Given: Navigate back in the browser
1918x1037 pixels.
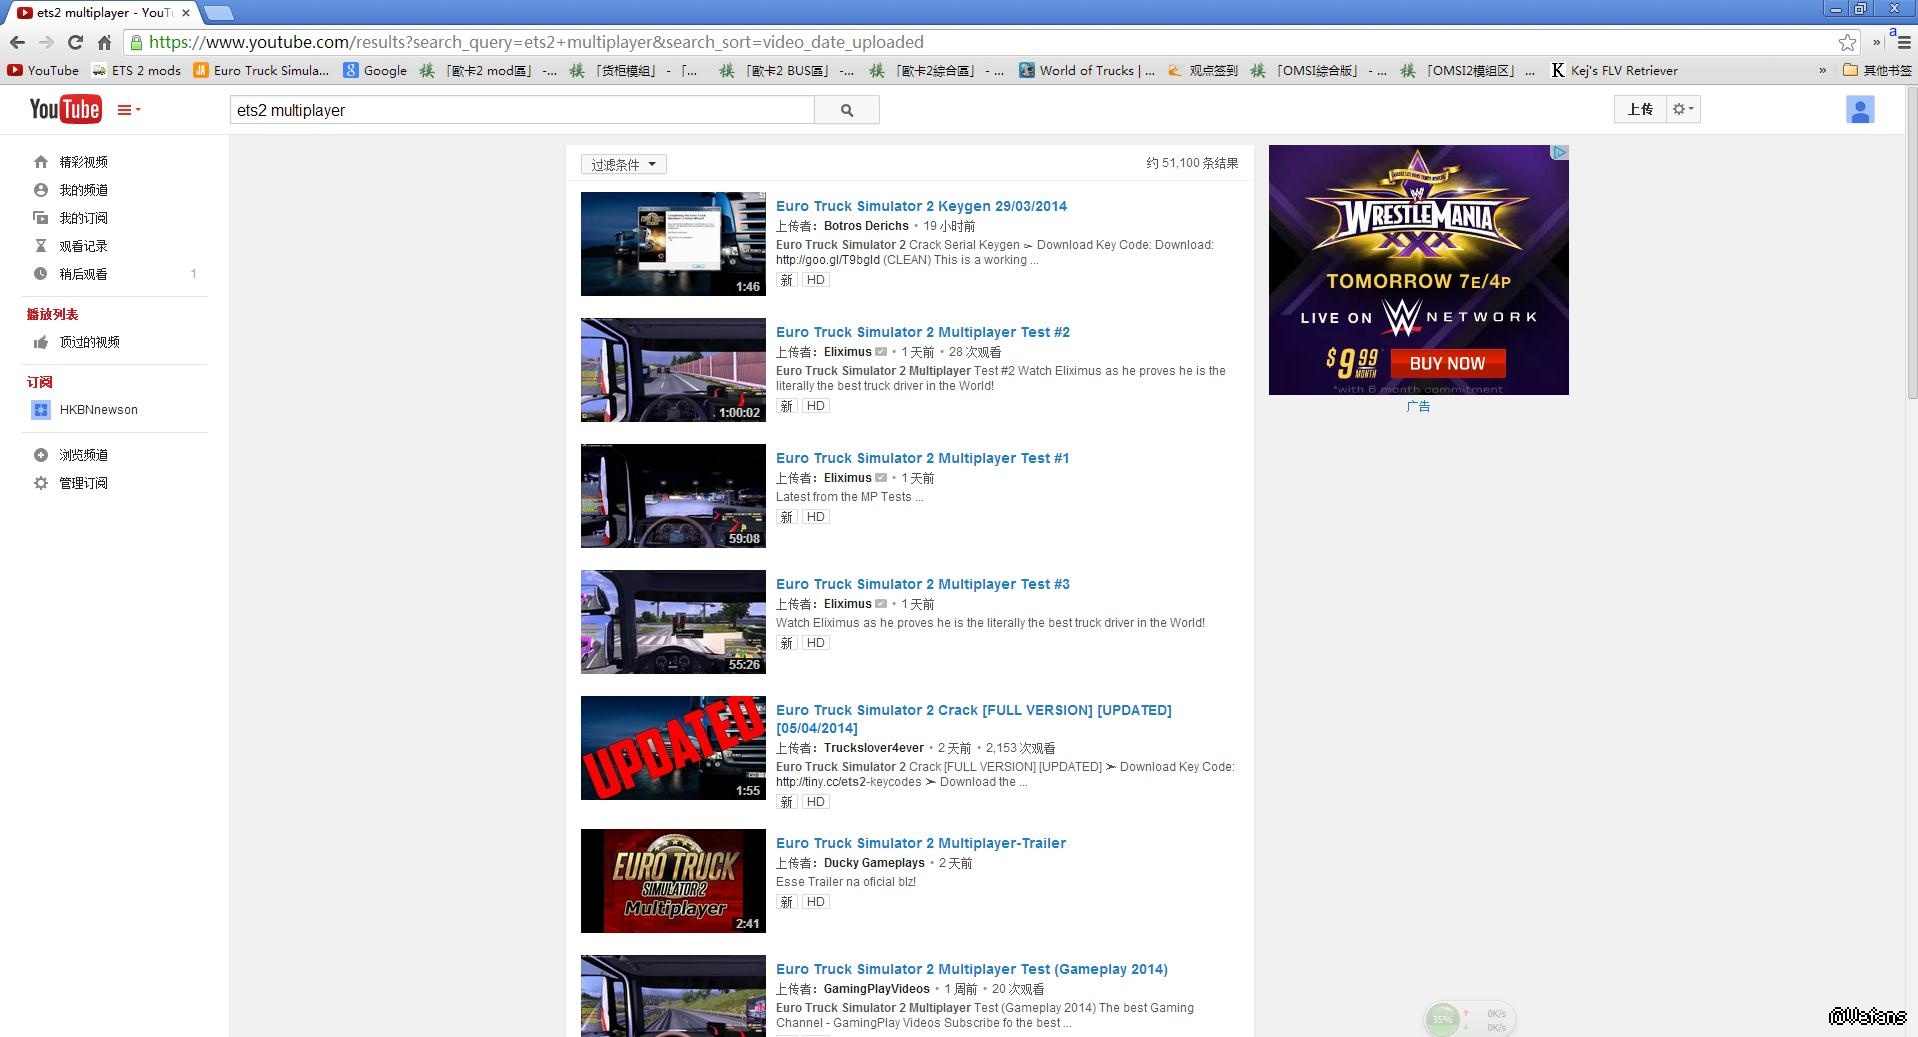Looking at the screenshot, I should coord(17,42).
